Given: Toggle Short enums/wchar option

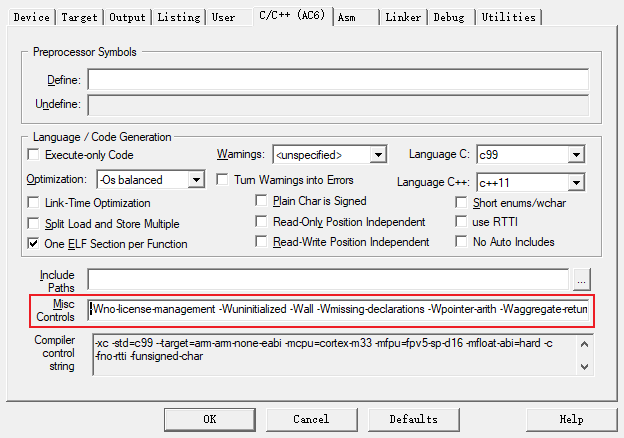Looking at the screenshot, I should 462,202.
